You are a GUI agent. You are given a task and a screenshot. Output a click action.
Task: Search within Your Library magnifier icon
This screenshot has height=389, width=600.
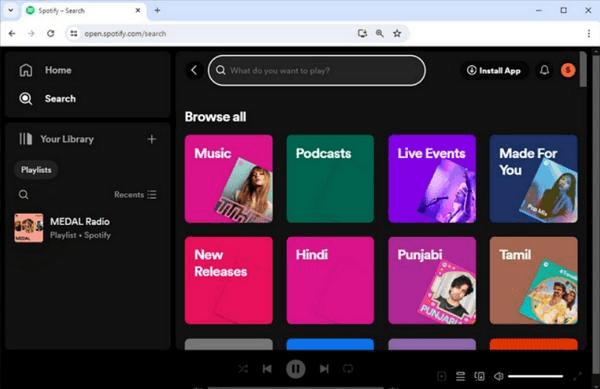pyautogui.click(x=23, y=195)
